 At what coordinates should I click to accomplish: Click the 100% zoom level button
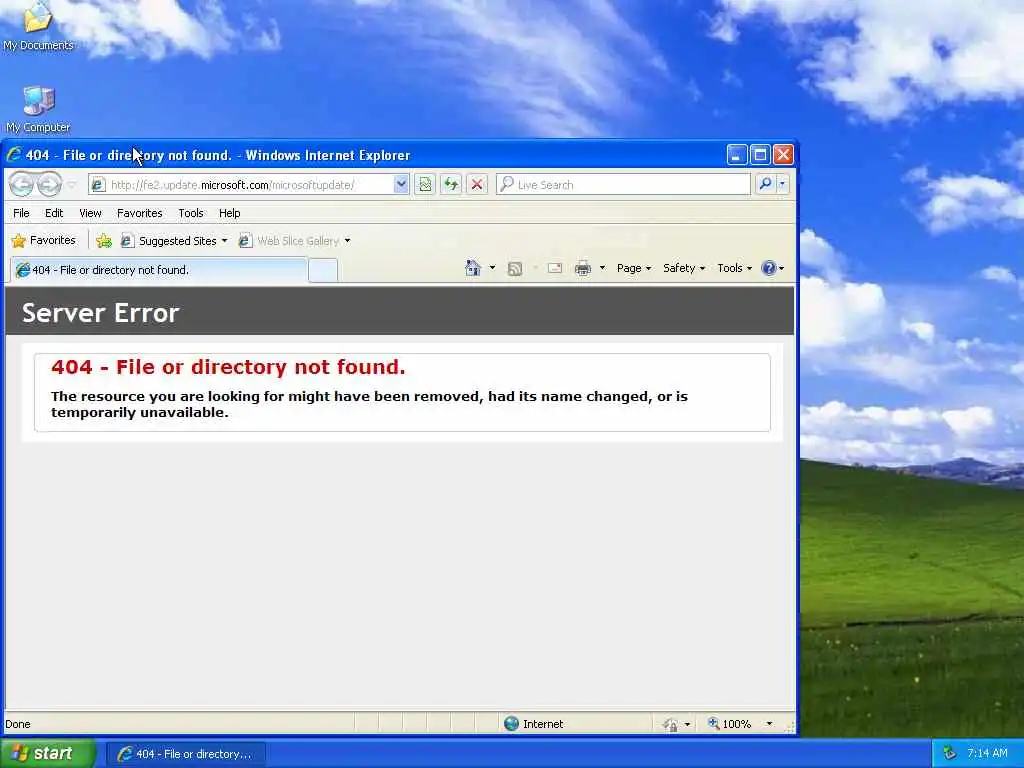point(729,724)
